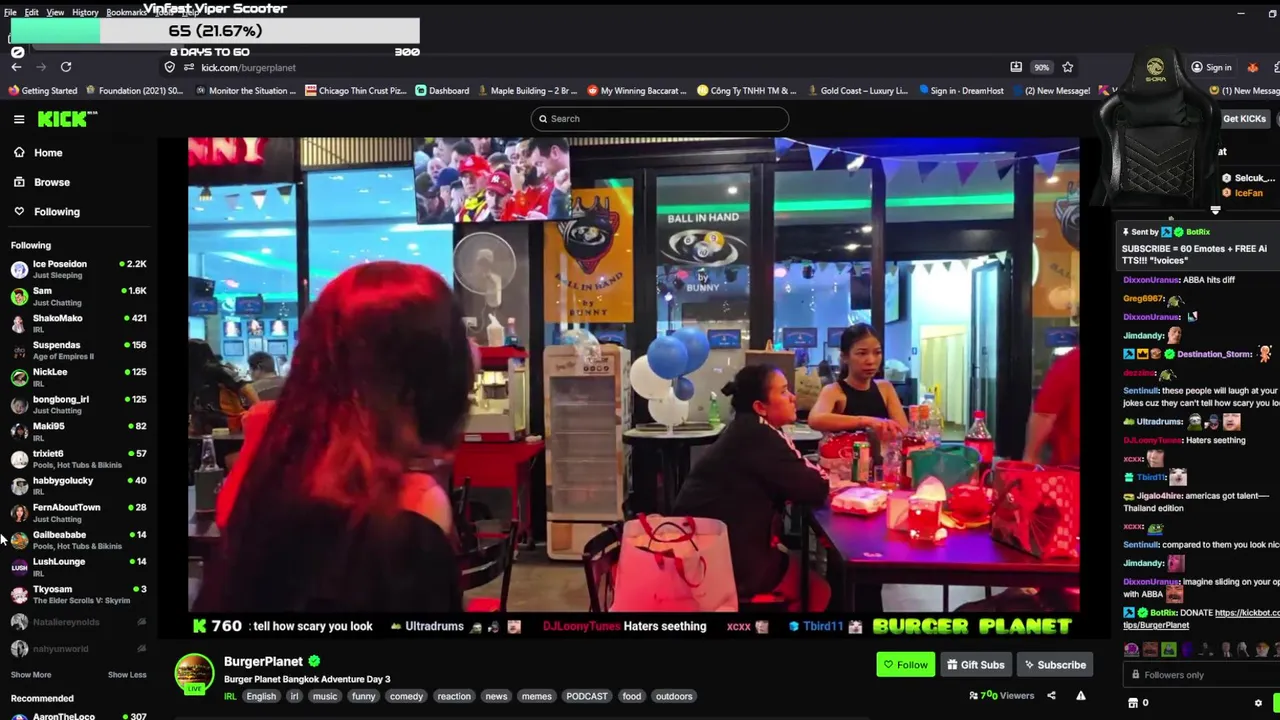Screen dimensions: 1280x720
Task: Collapse the pinned message chevron in chat
Action: pyautogui.click(x=1215, y=211)
